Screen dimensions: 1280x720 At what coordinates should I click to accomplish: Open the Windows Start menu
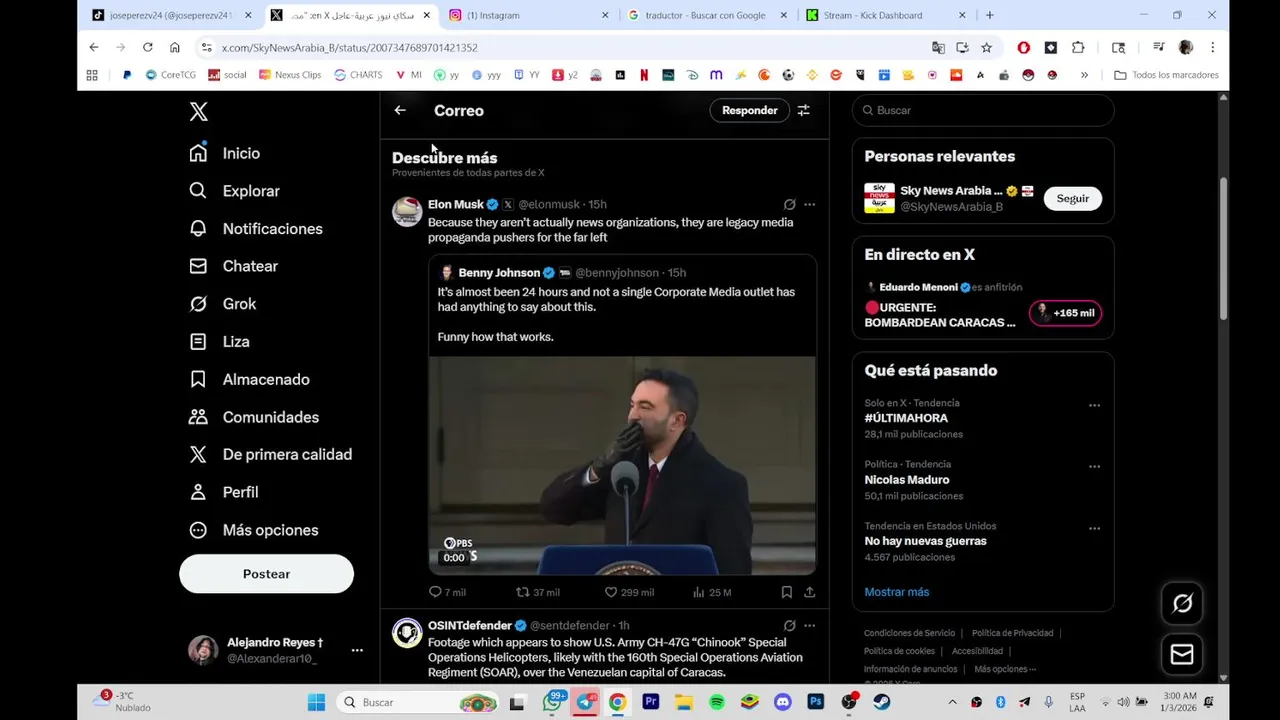click(x=316, y=702)
